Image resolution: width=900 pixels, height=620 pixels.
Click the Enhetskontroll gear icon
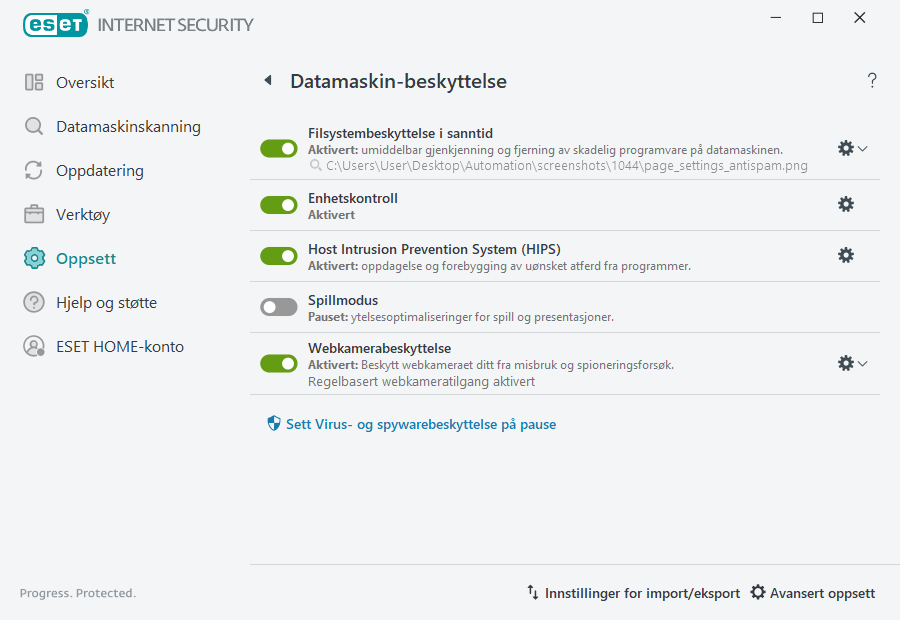coord(846,204)
